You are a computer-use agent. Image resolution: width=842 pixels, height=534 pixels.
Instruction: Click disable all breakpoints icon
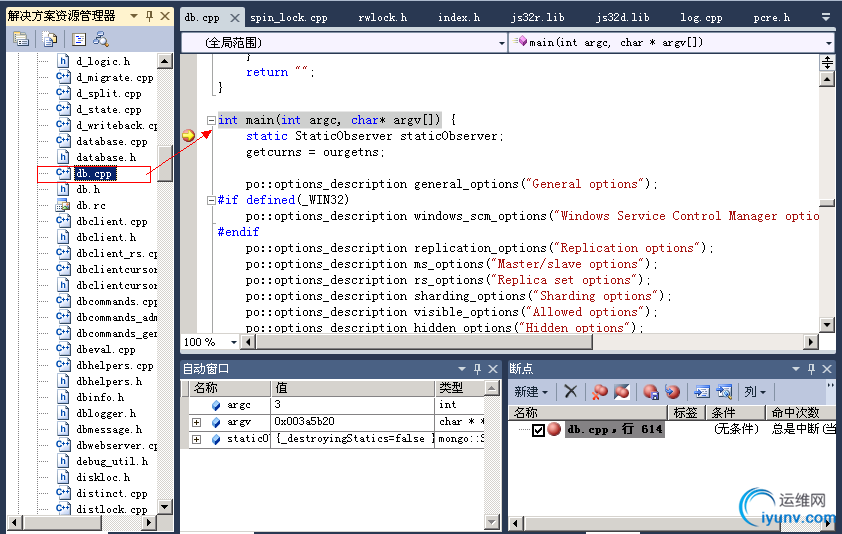click(x=620, y=392)
